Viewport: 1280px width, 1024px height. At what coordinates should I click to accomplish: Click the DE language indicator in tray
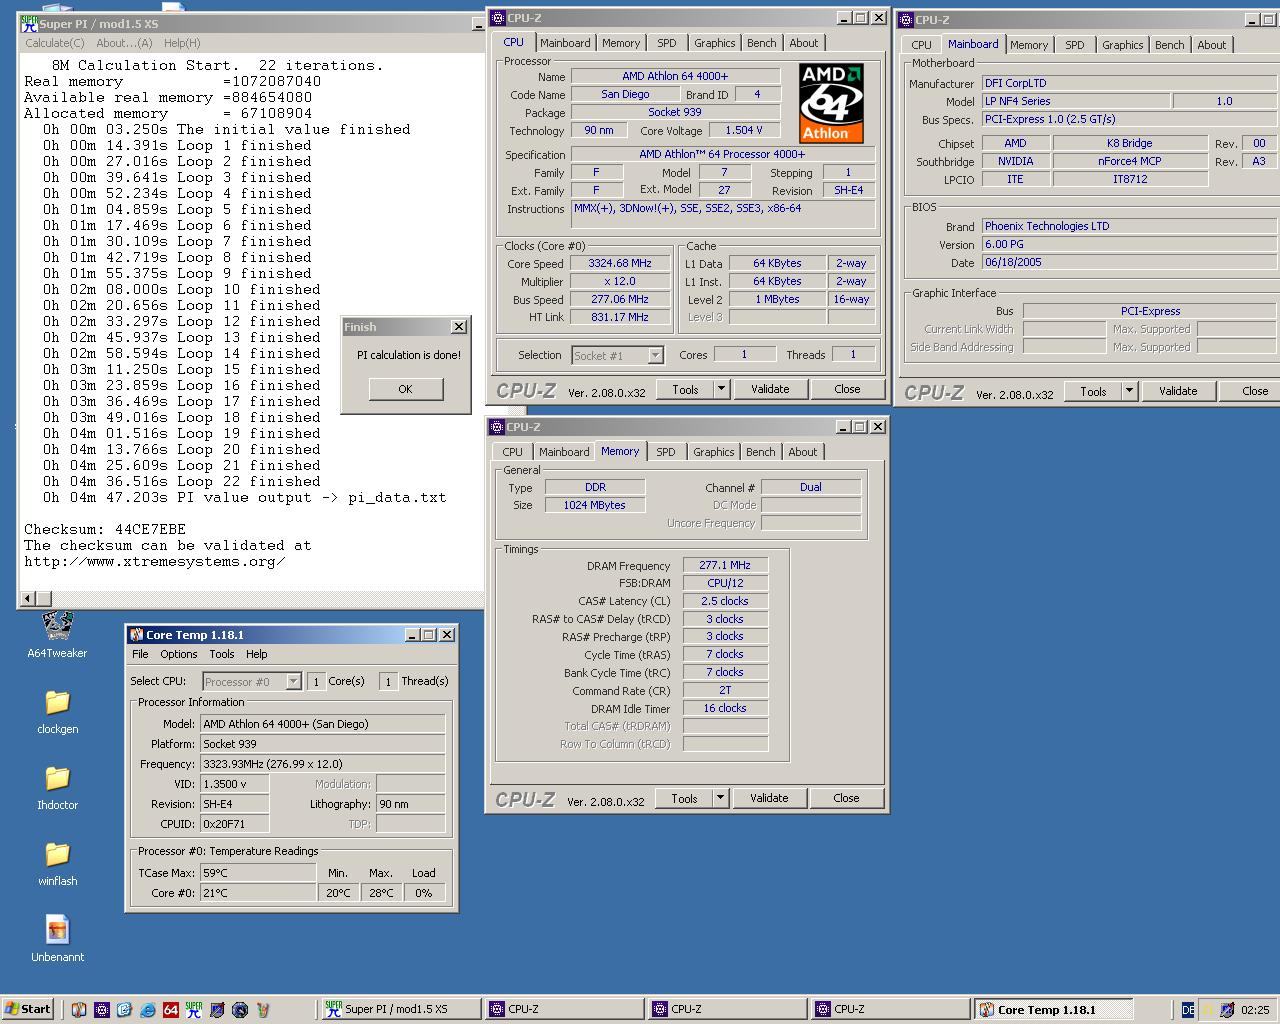(1188, 1010)
